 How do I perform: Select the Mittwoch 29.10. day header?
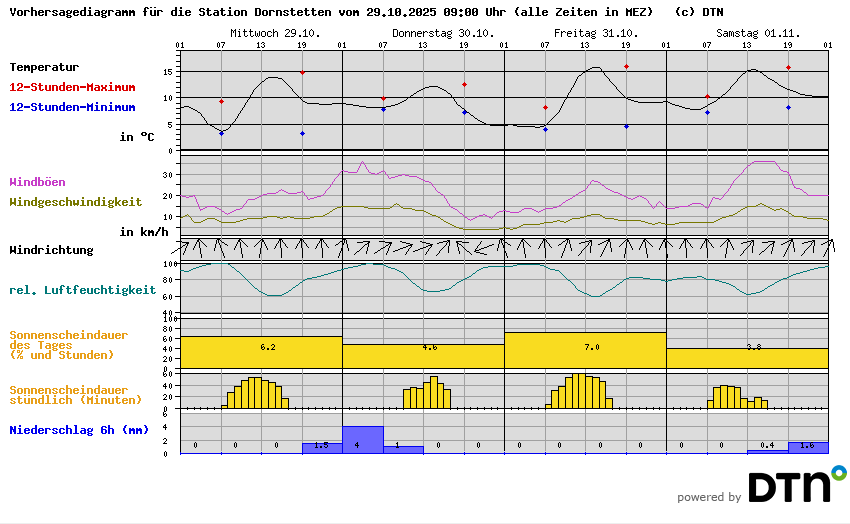275,33
